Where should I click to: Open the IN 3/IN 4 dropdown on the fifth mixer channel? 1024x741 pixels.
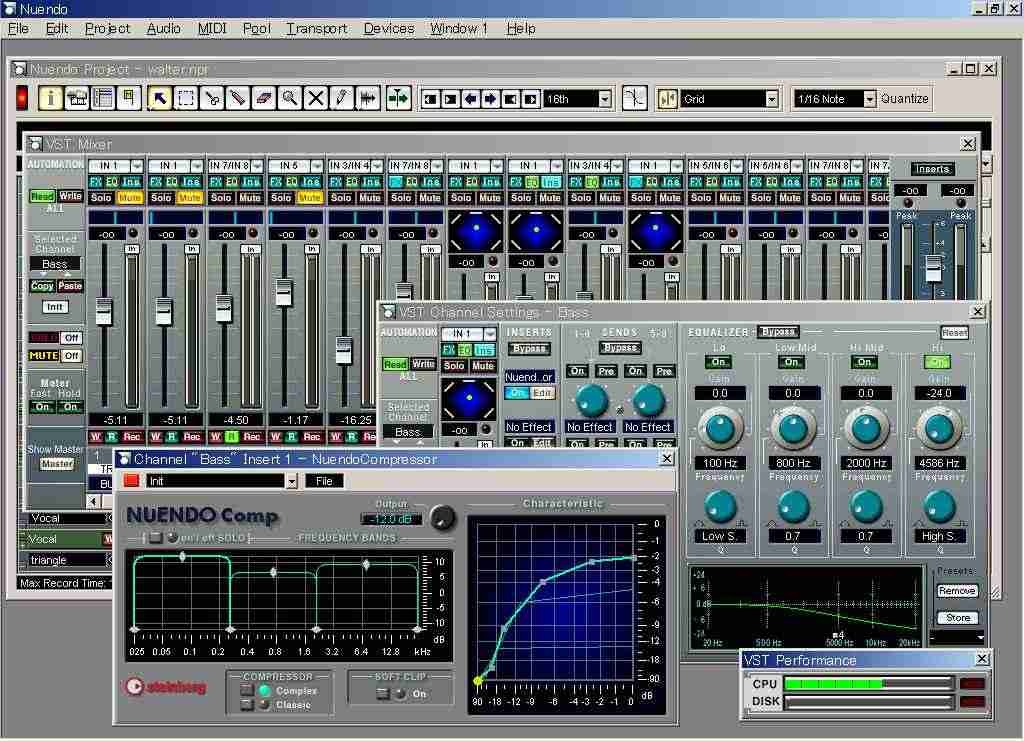(x=377, y=166)
